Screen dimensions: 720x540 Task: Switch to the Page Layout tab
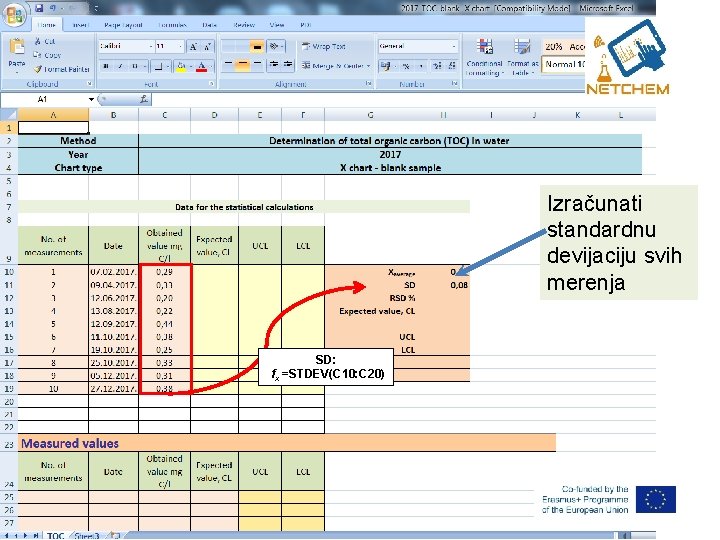(123, 25)
